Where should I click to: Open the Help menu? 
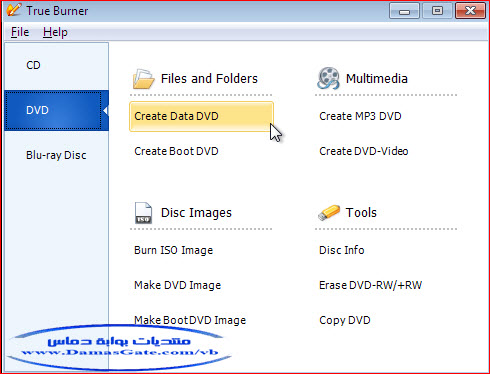(x=55, y=32)
